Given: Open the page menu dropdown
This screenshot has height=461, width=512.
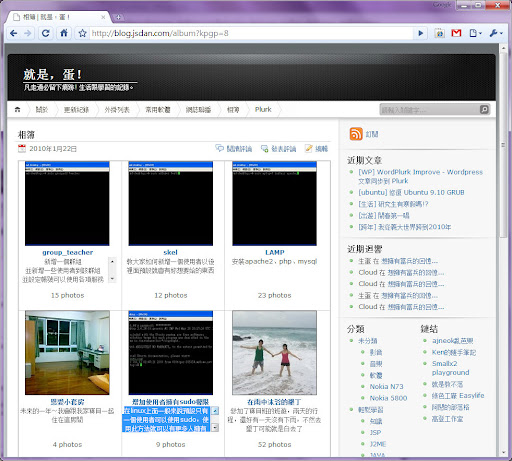Looking at the screenshot, I should (476, 33).
